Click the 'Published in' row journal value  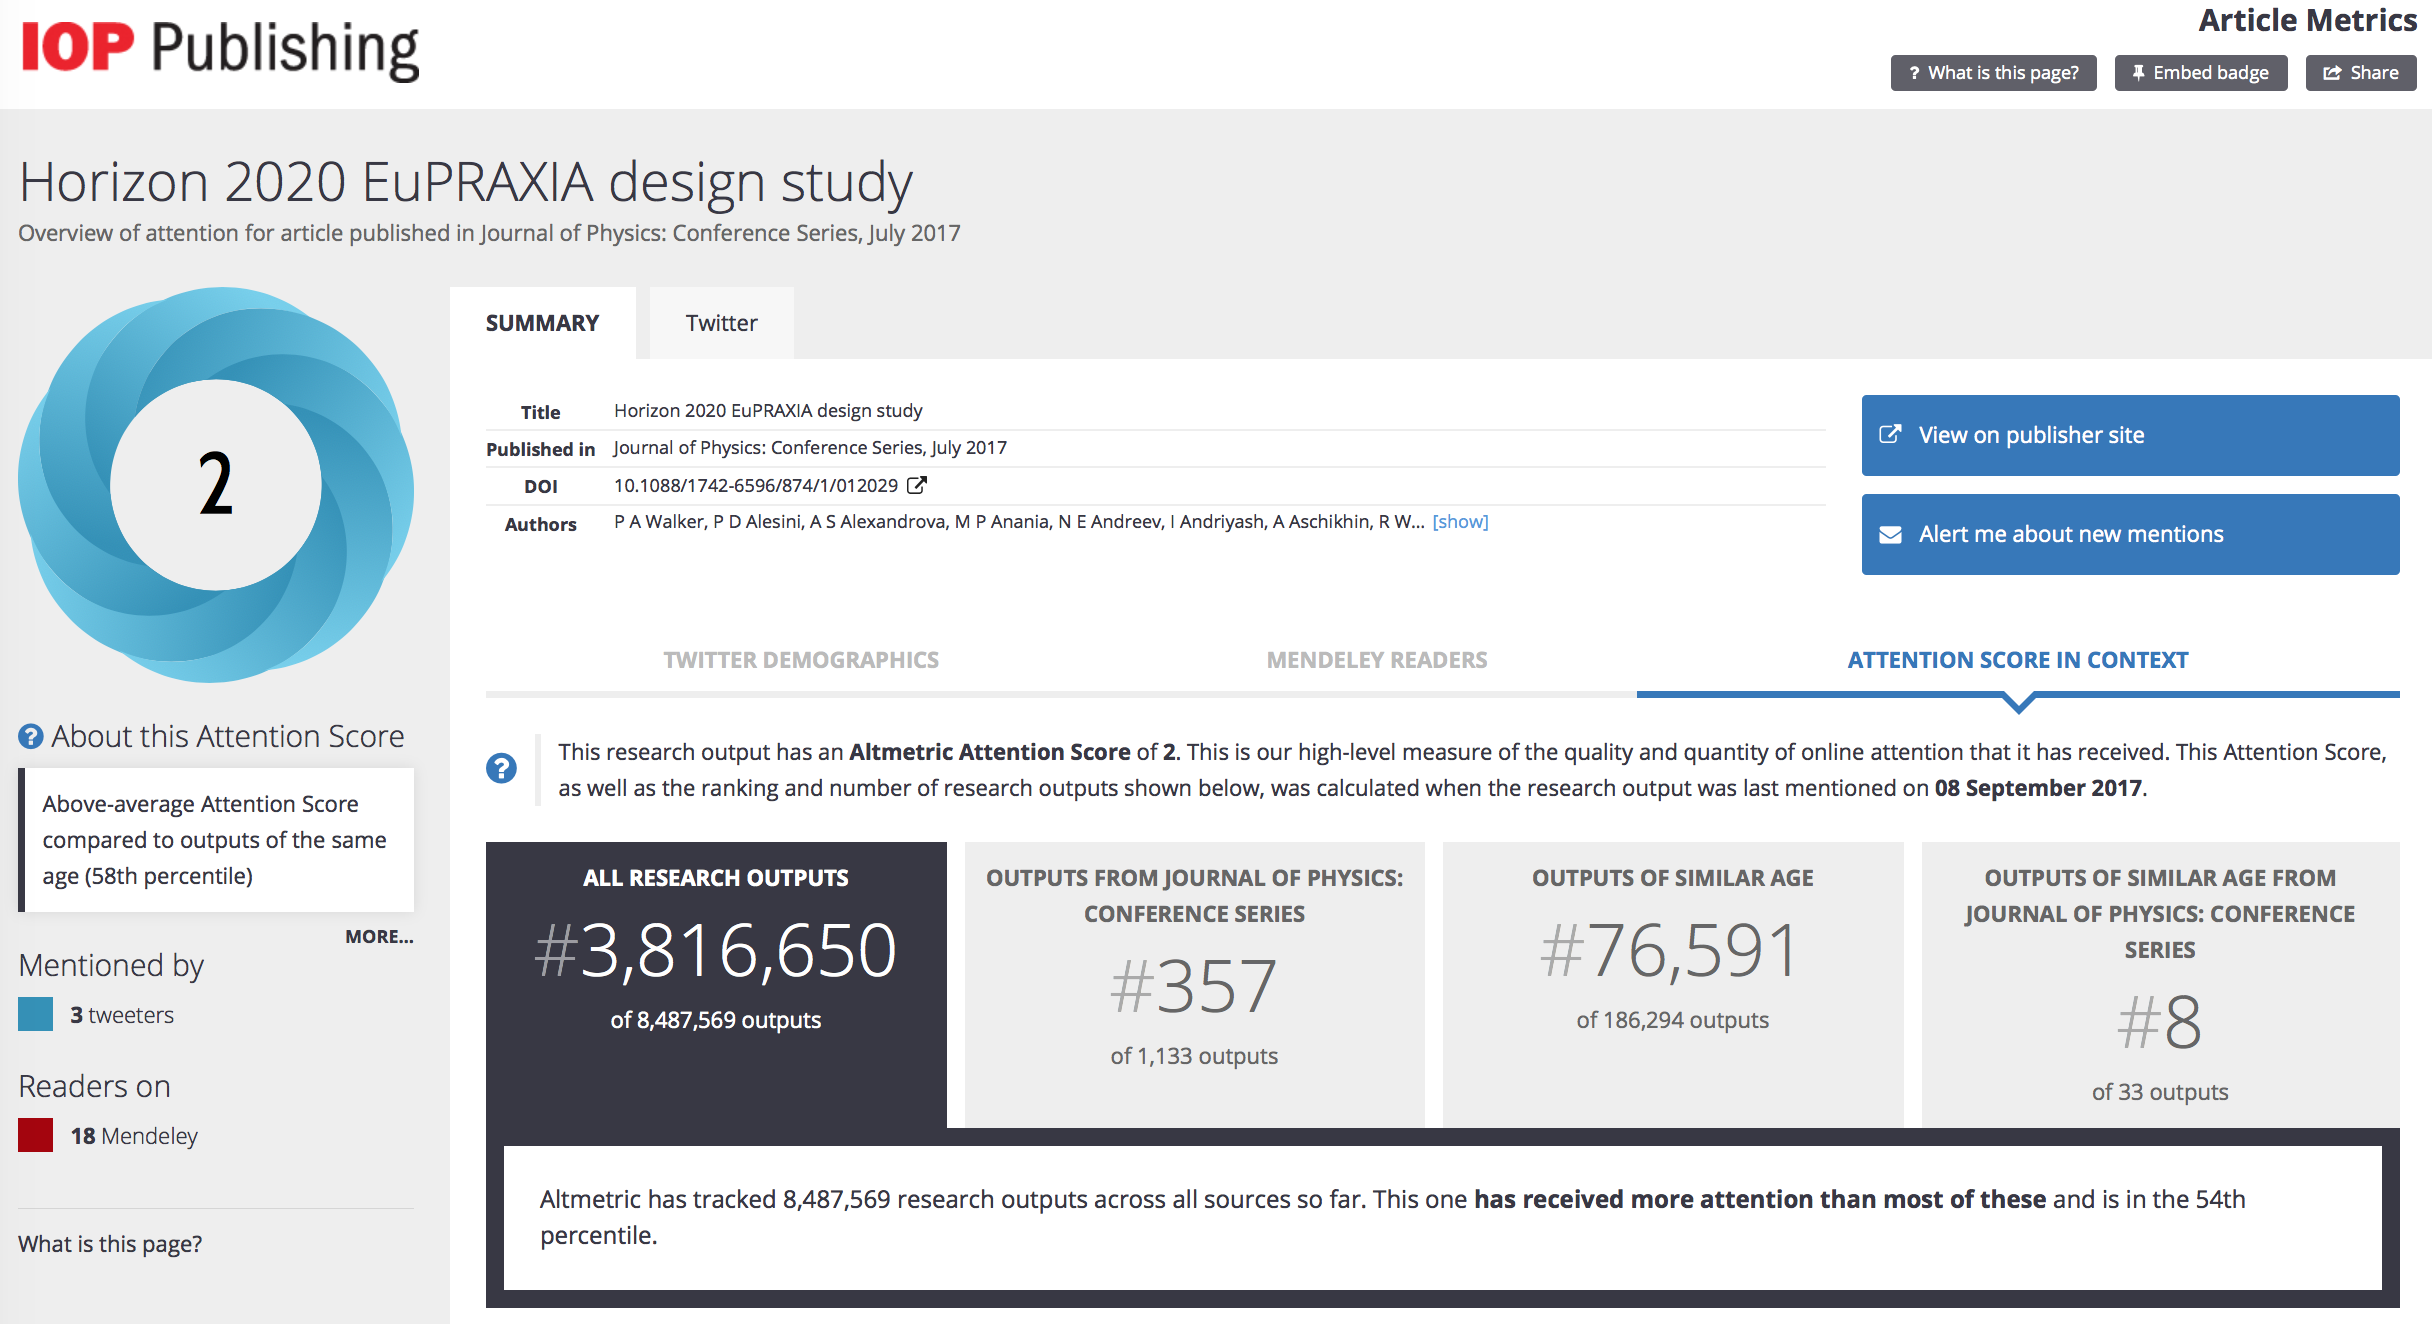810,448
